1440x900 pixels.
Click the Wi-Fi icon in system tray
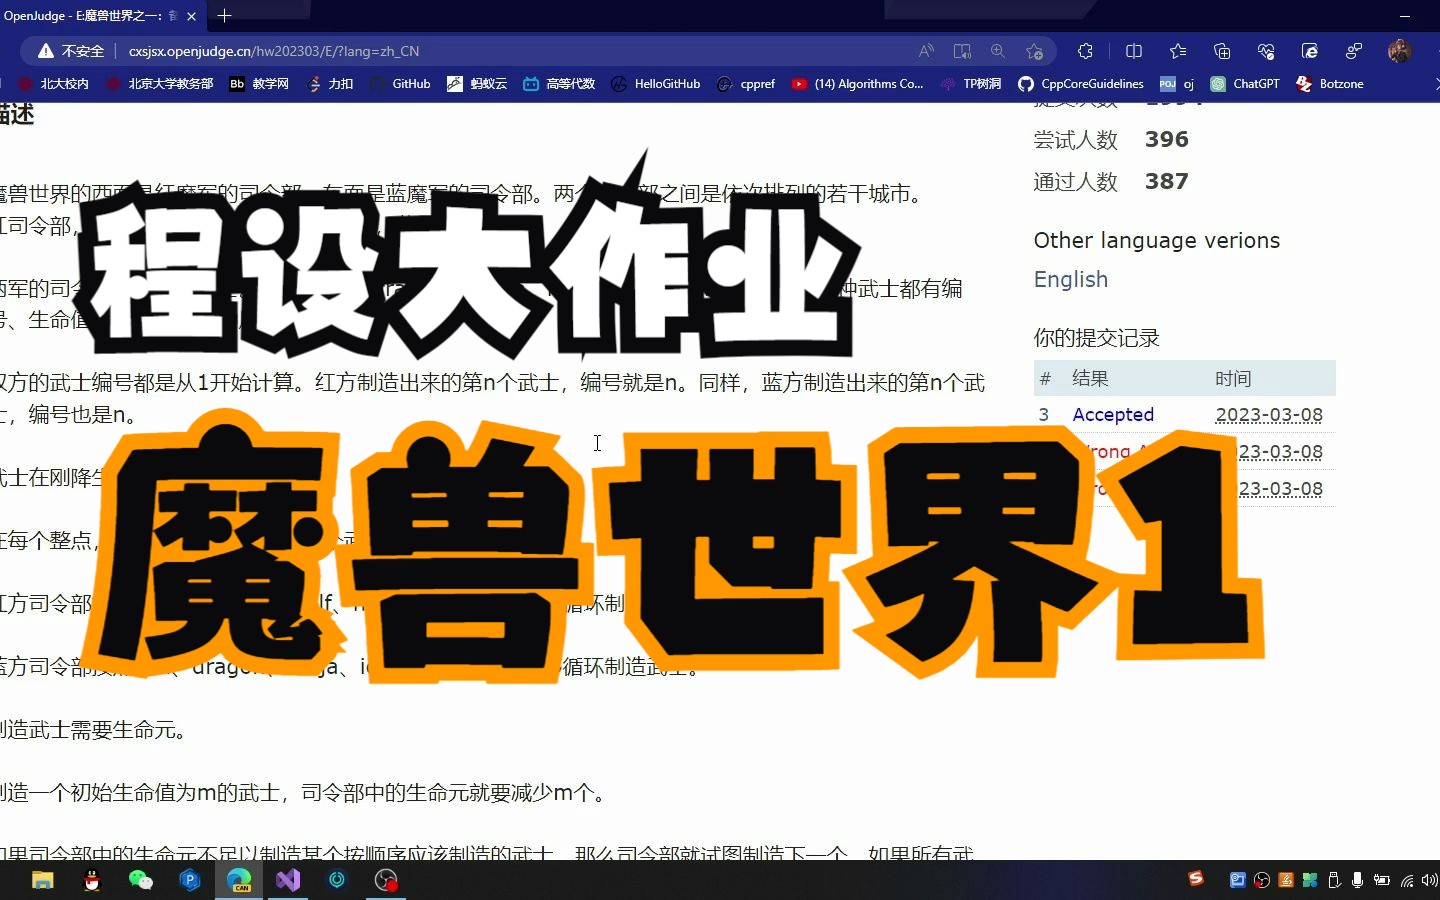coord(1406,881)
